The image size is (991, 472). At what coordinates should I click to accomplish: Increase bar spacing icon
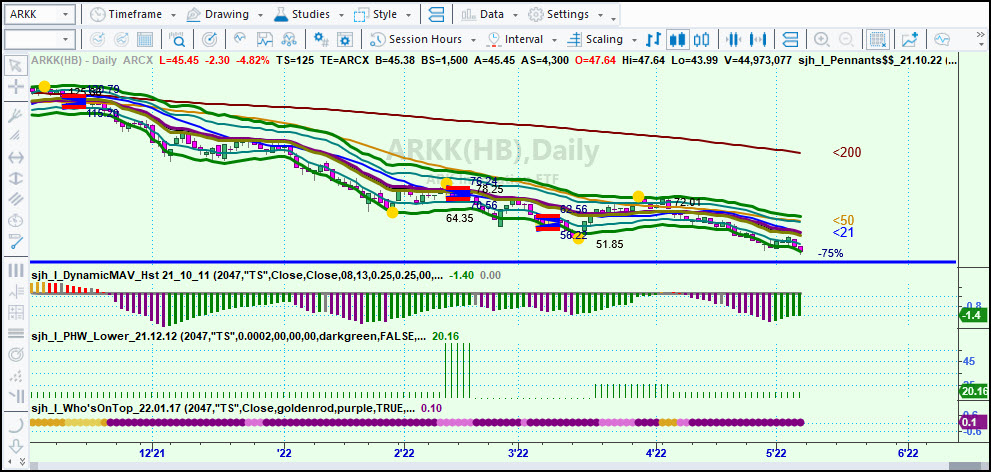(758, 39)
